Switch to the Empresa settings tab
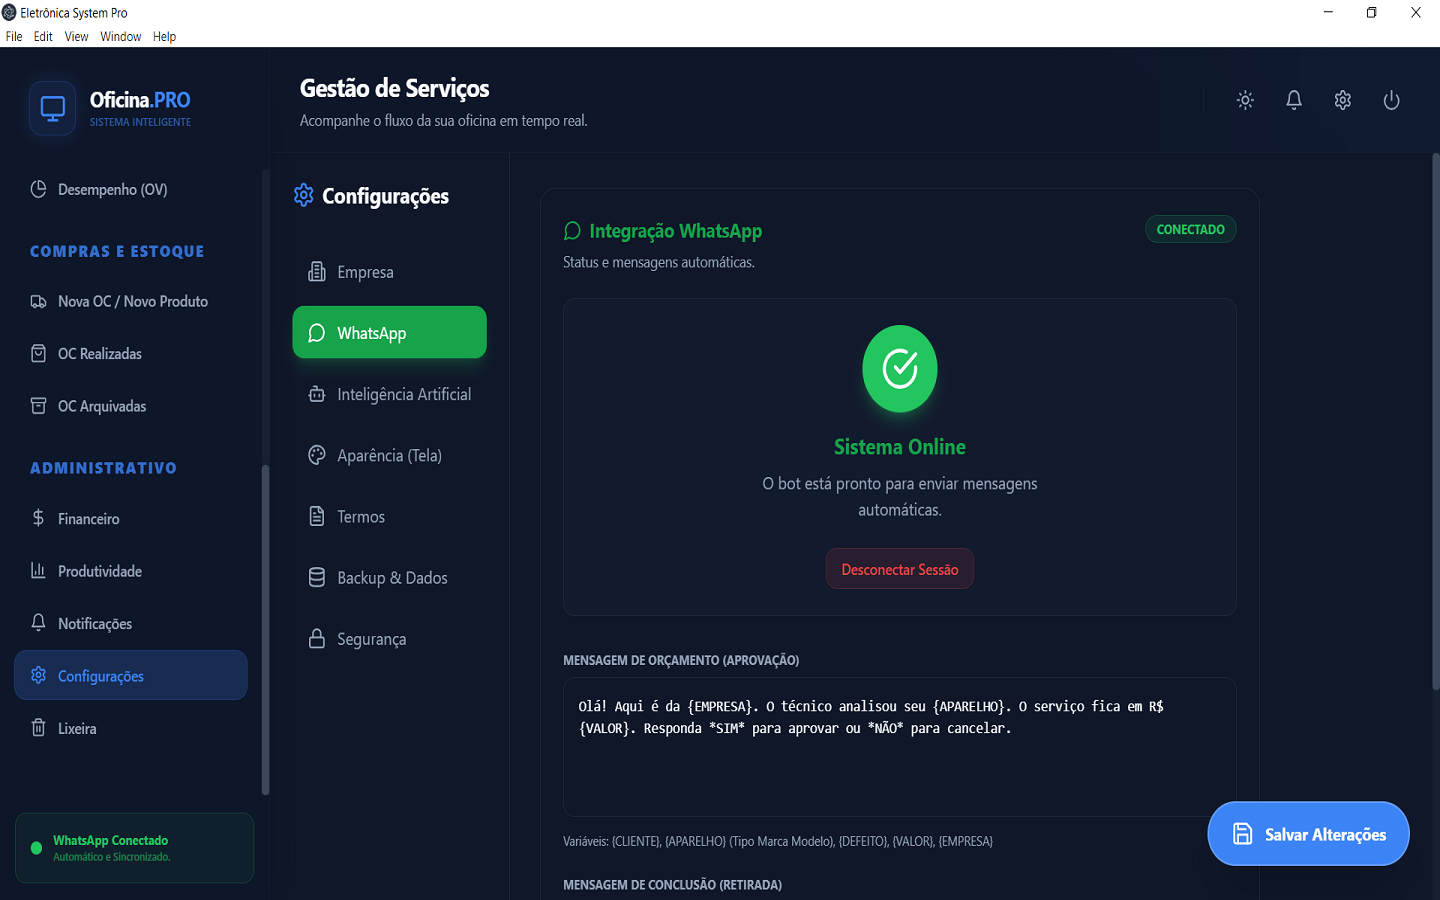 389,272
